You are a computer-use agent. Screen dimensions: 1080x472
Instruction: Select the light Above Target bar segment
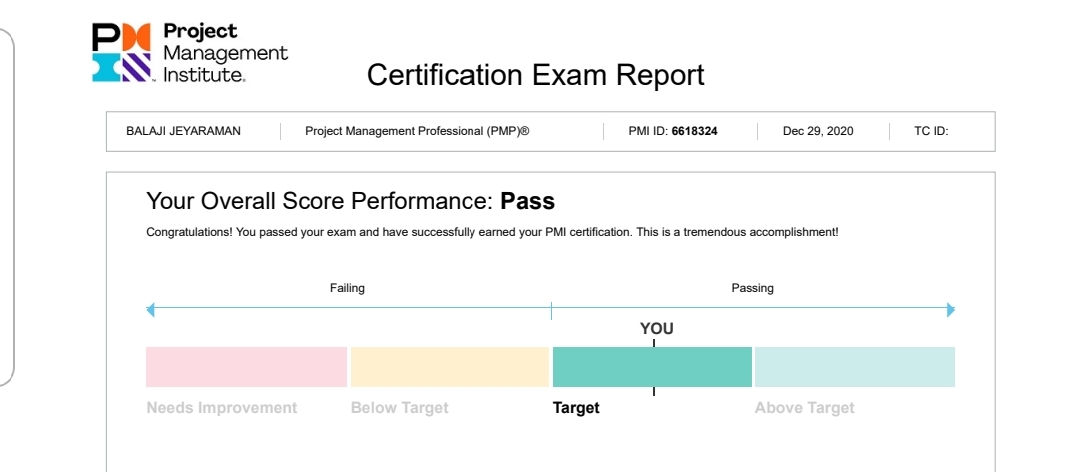pyautogui.click(x=855, y=367)
